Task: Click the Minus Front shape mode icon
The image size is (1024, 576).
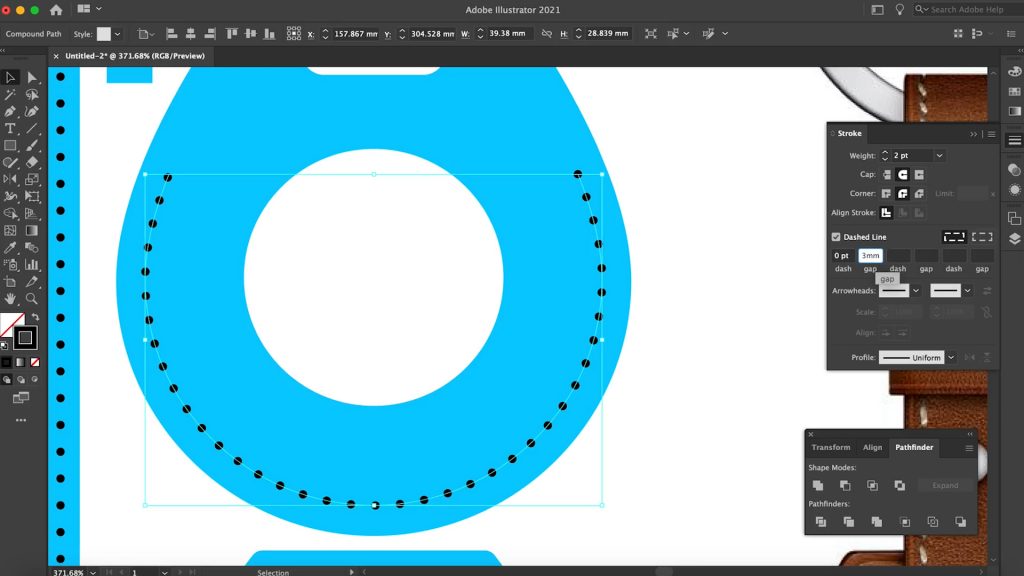Action: point(845,485)
